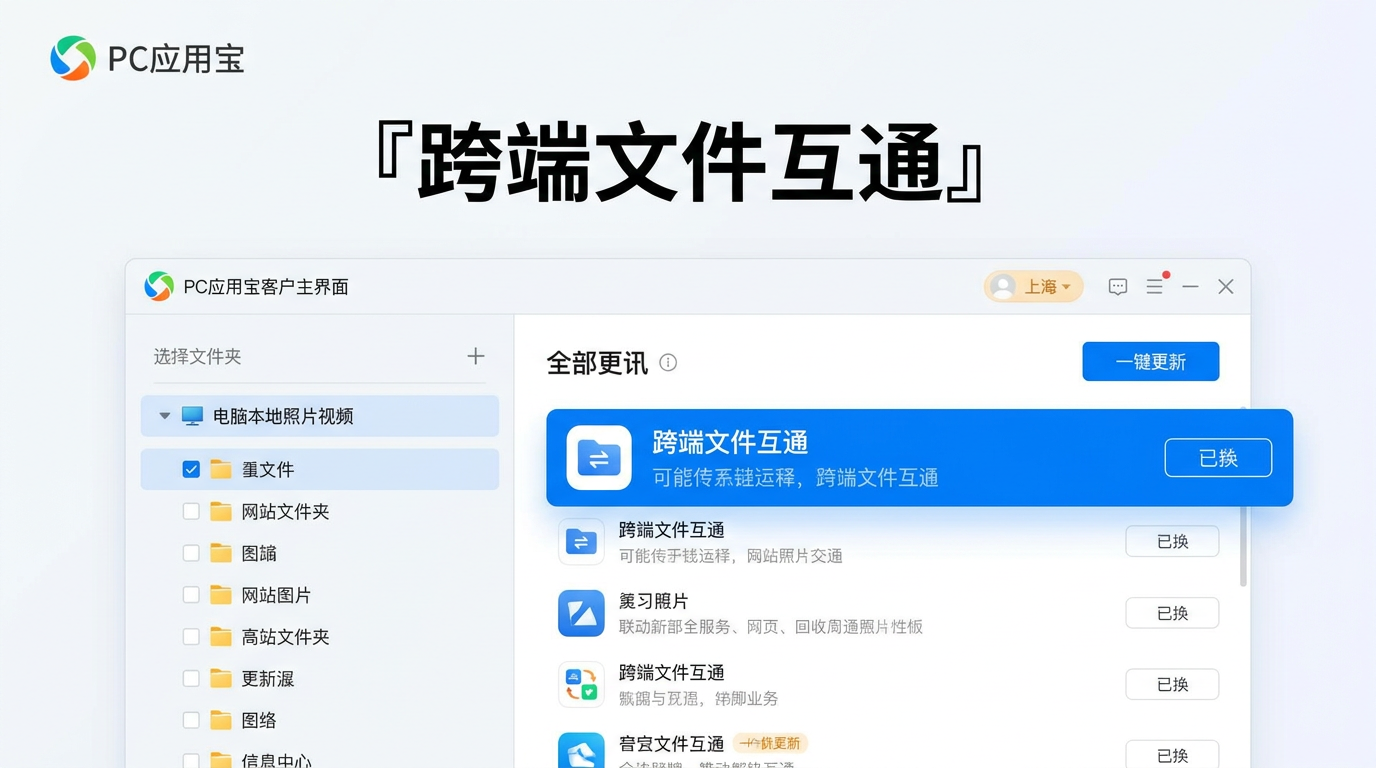Click 已换 beside the four-tile icon row

pos(1172,684)
